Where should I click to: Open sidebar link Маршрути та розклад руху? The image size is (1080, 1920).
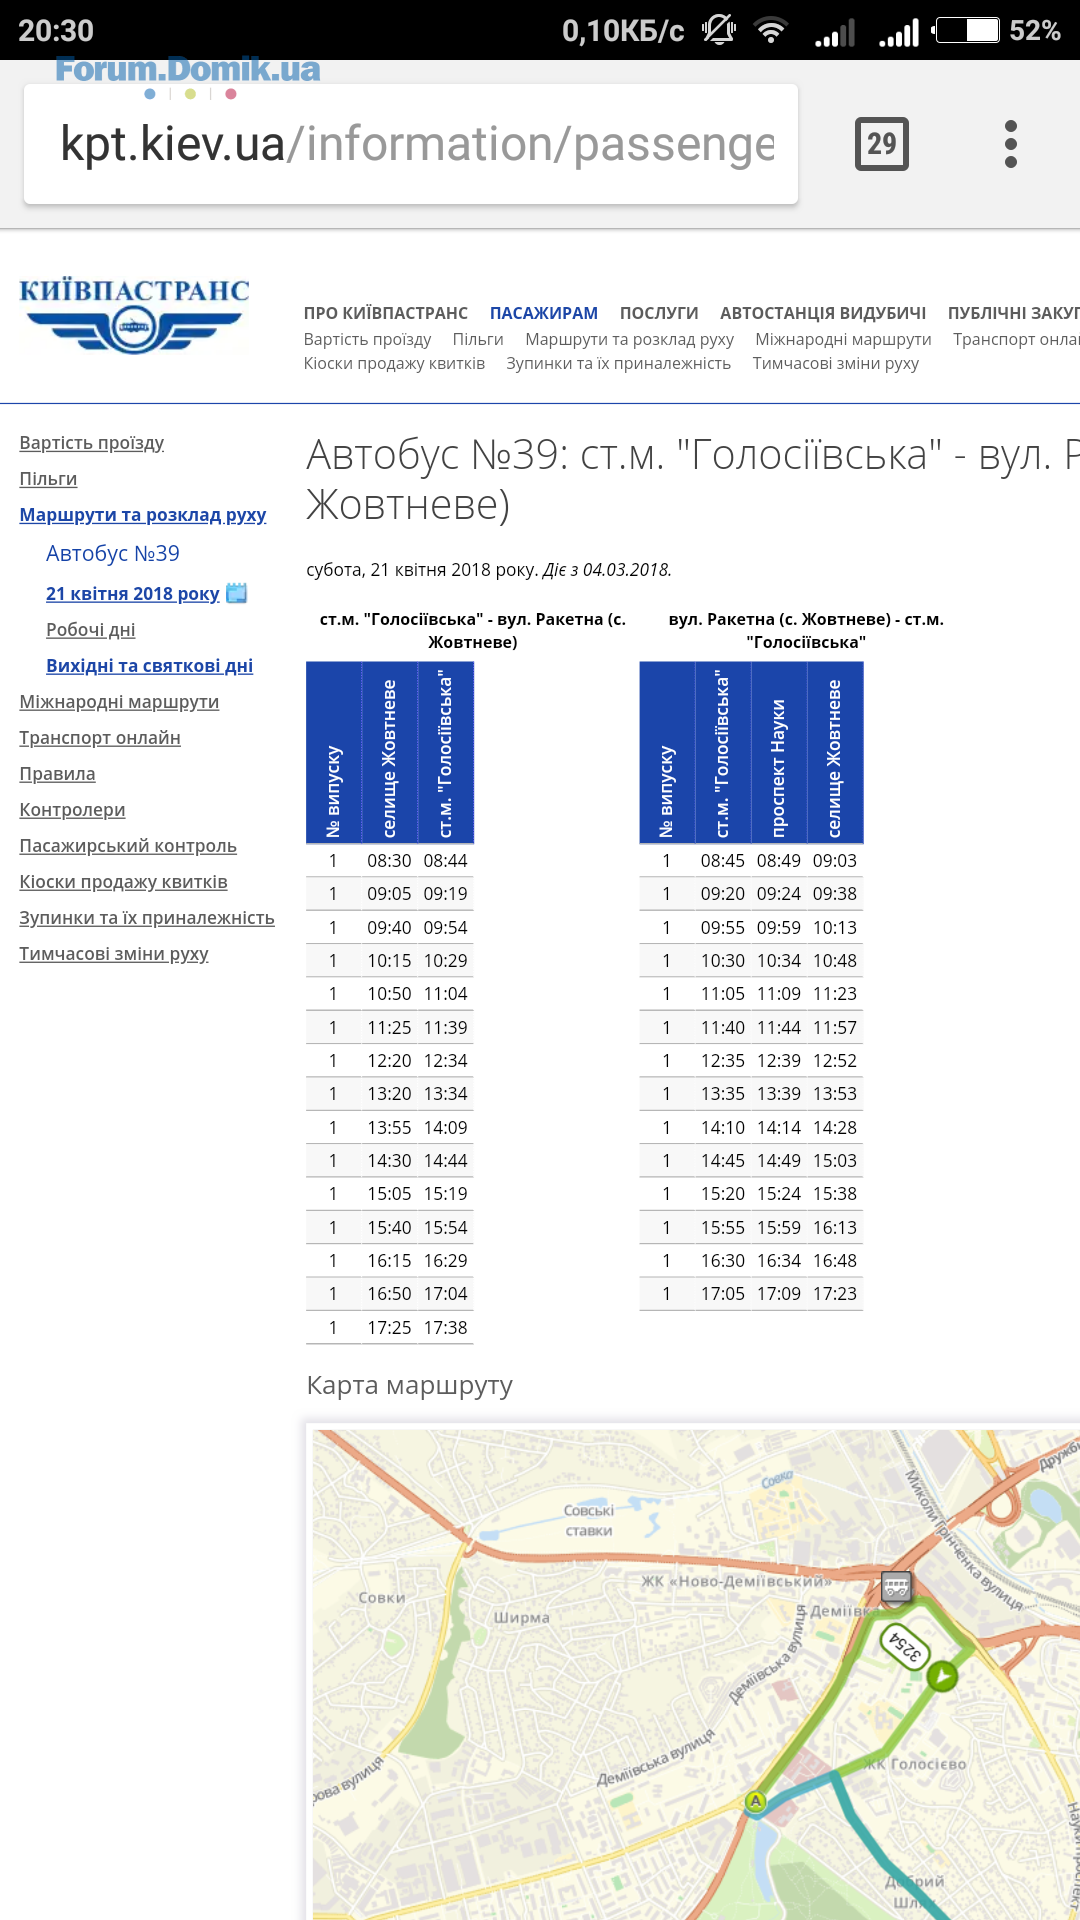[x=143, y=515]
